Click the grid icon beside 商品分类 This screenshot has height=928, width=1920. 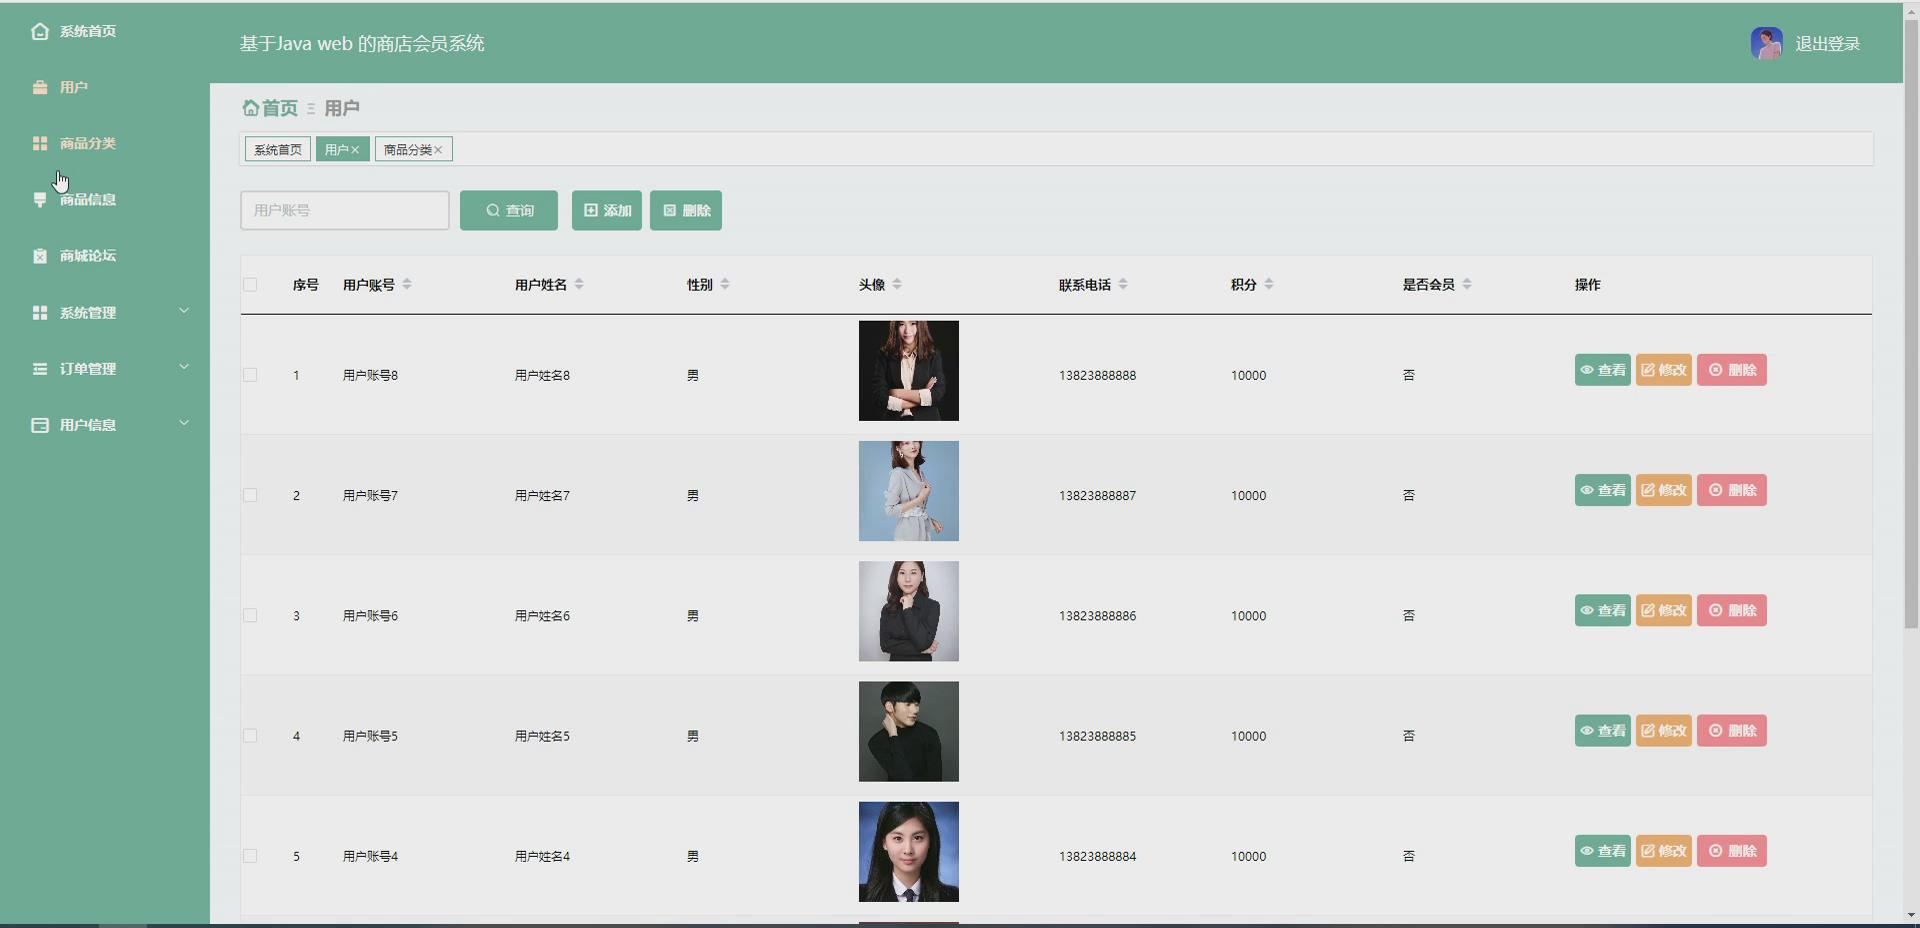[x=40, y=143]
